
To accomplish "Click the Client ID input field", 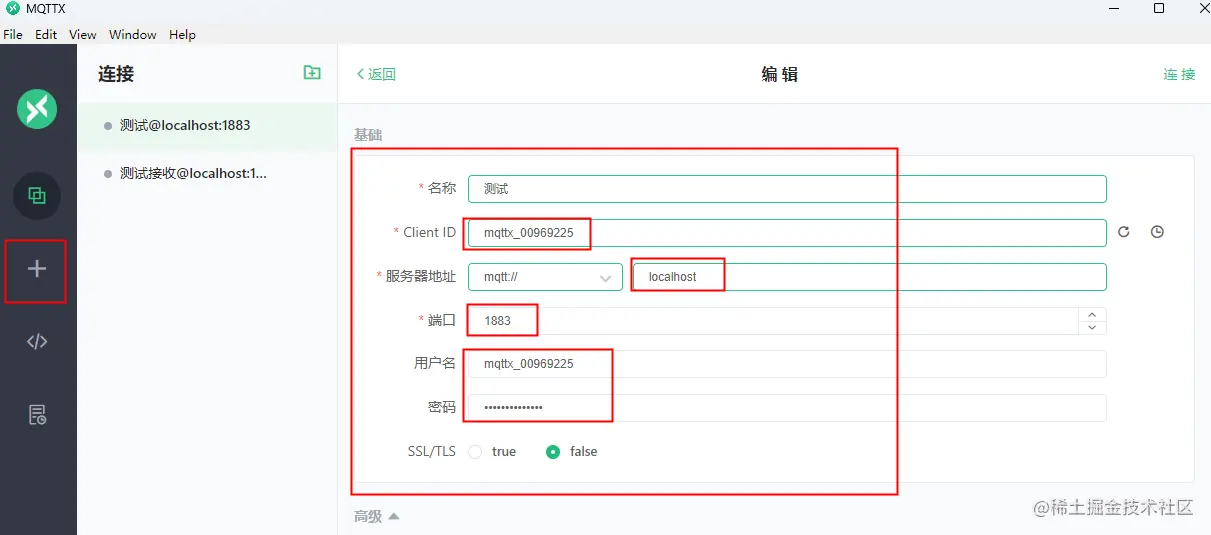I will pyautogui.click(x=787, y=233).
